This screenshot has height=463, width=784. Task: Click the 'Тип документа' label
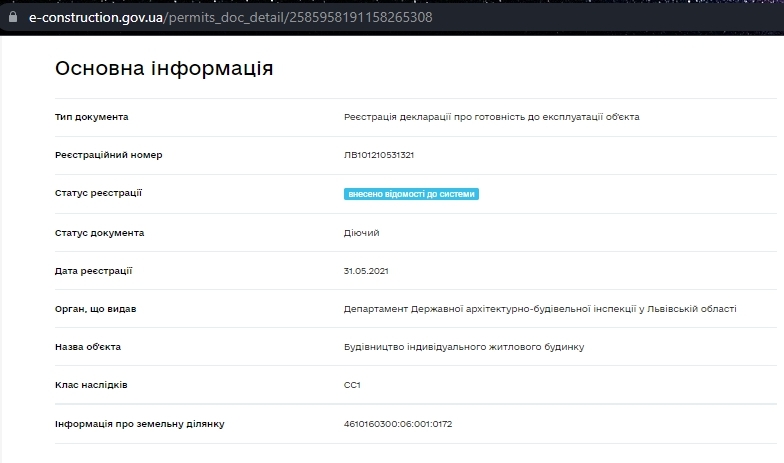(x=92, y=117)
